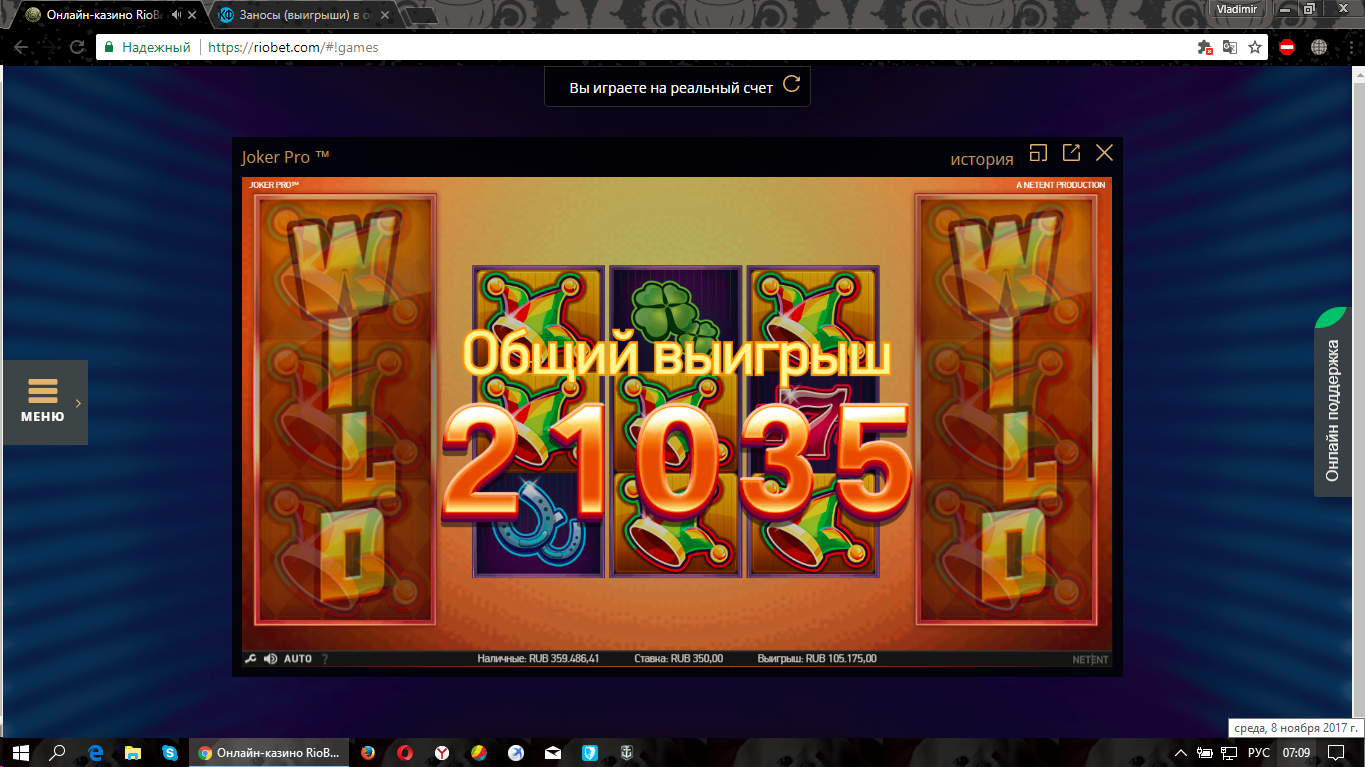
Task: Open the game help question mark
Action: click(325, 659)
